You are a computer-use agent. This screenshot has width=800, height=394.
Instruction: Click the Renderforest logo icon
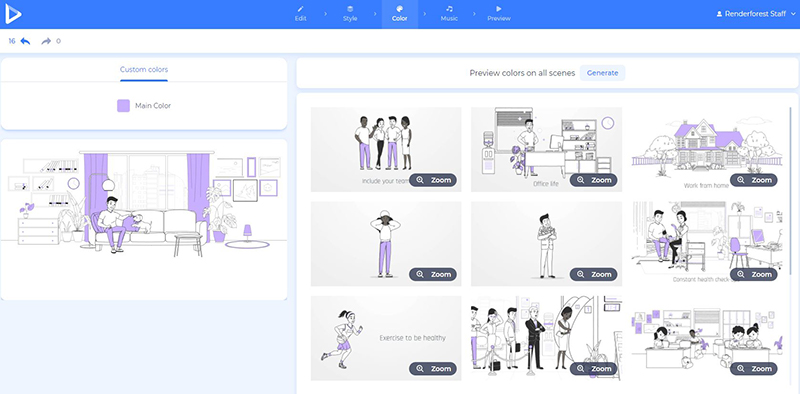[x=13, y=14]
